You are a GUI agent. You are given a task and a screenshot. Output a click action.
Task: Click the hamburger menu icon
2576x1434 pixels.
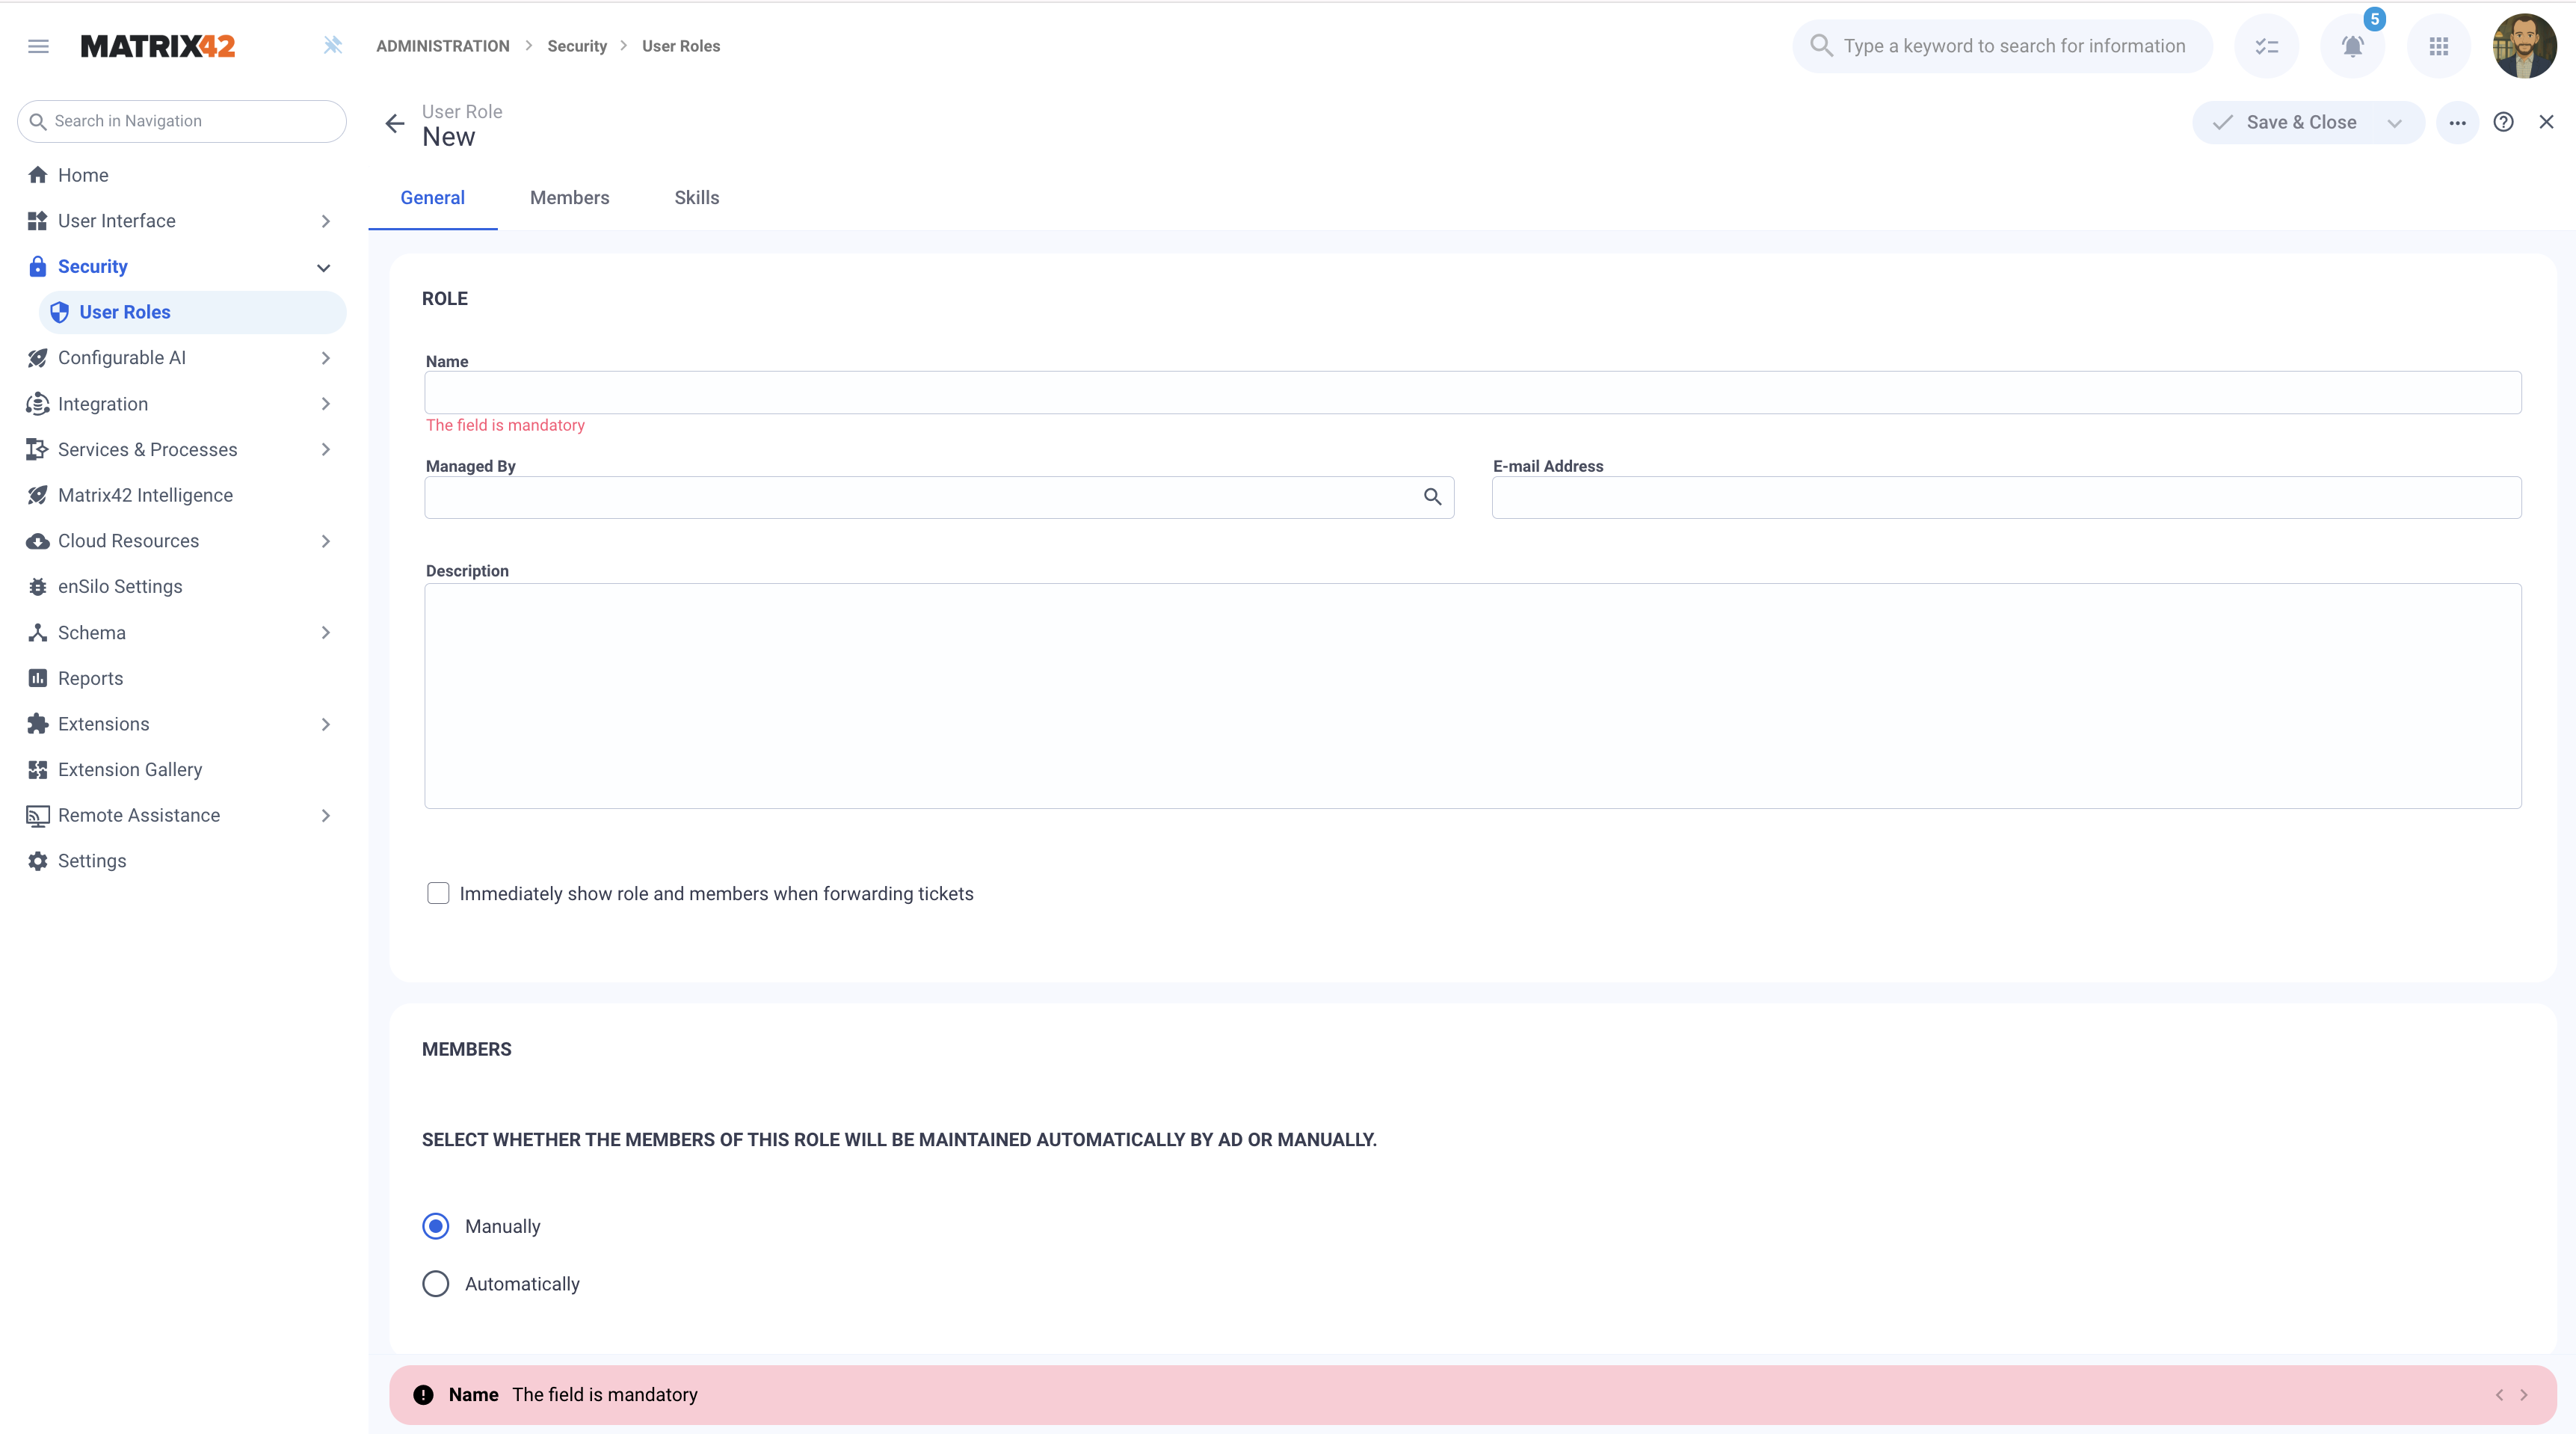tap(38, 46)
